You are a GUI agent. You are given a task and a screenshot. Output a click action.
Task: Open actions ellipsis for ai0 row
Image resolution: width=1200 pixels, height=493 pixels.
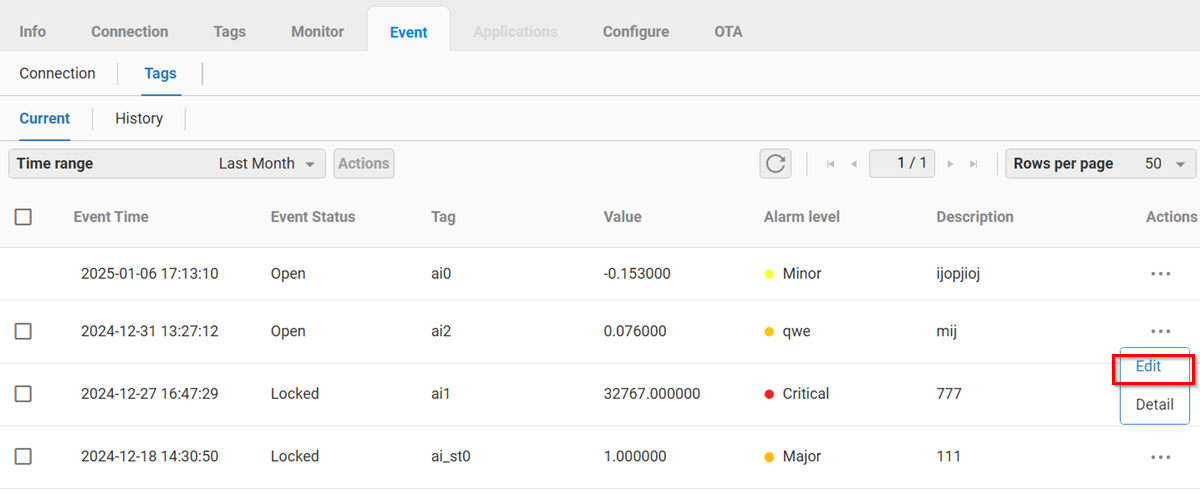coord(1160,274)
